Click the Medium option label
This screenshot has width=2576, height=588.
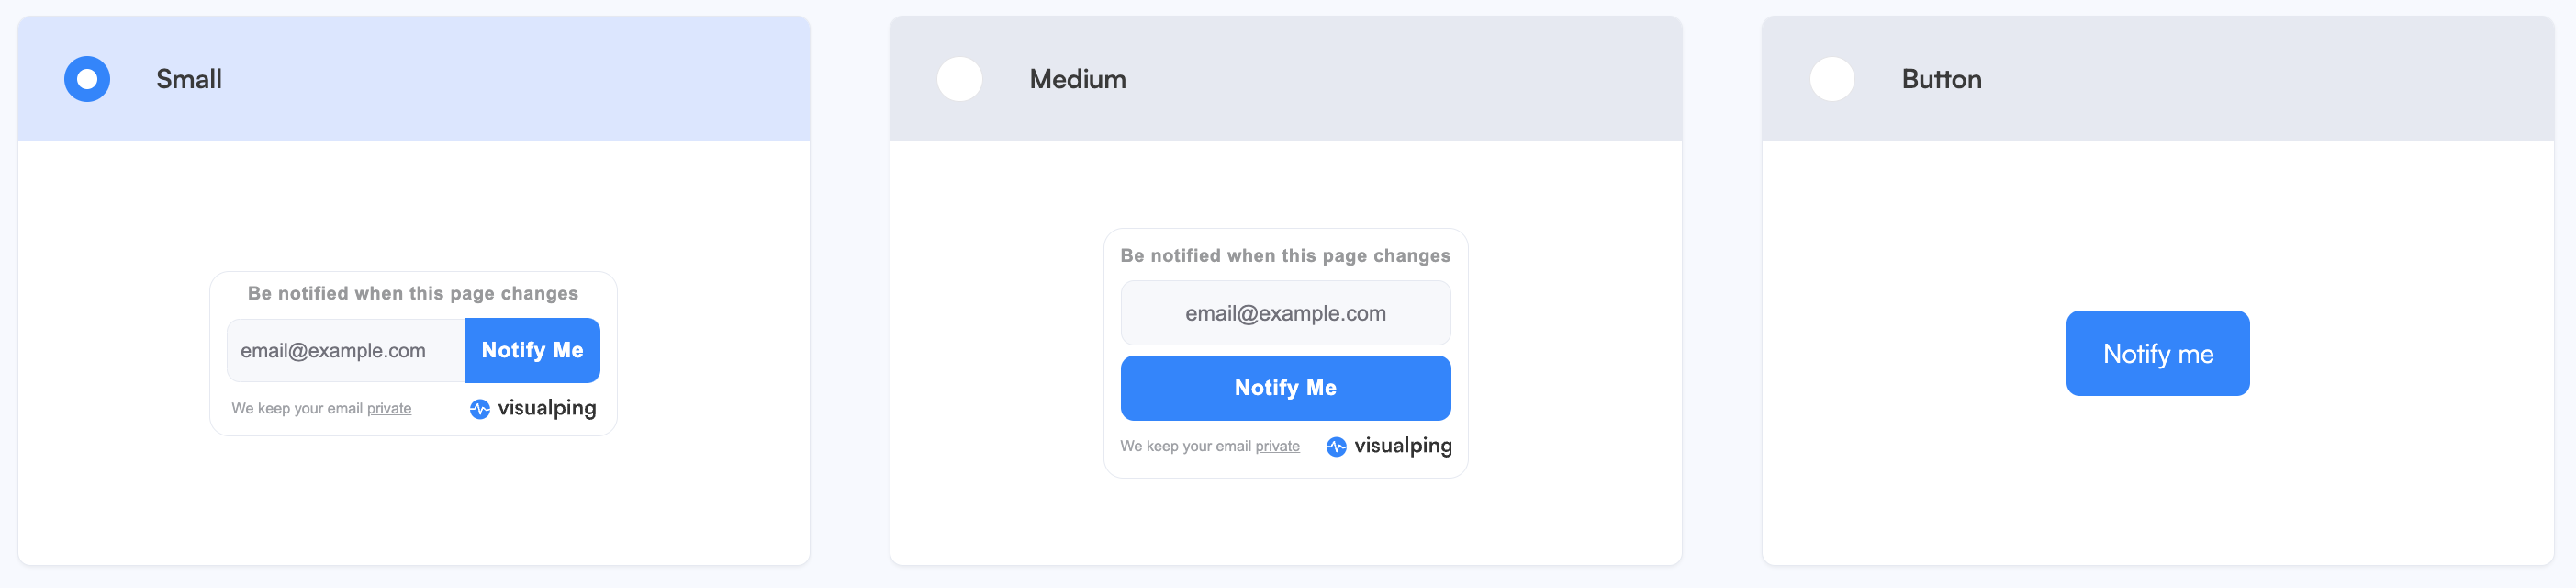[x=1078, y=79]
